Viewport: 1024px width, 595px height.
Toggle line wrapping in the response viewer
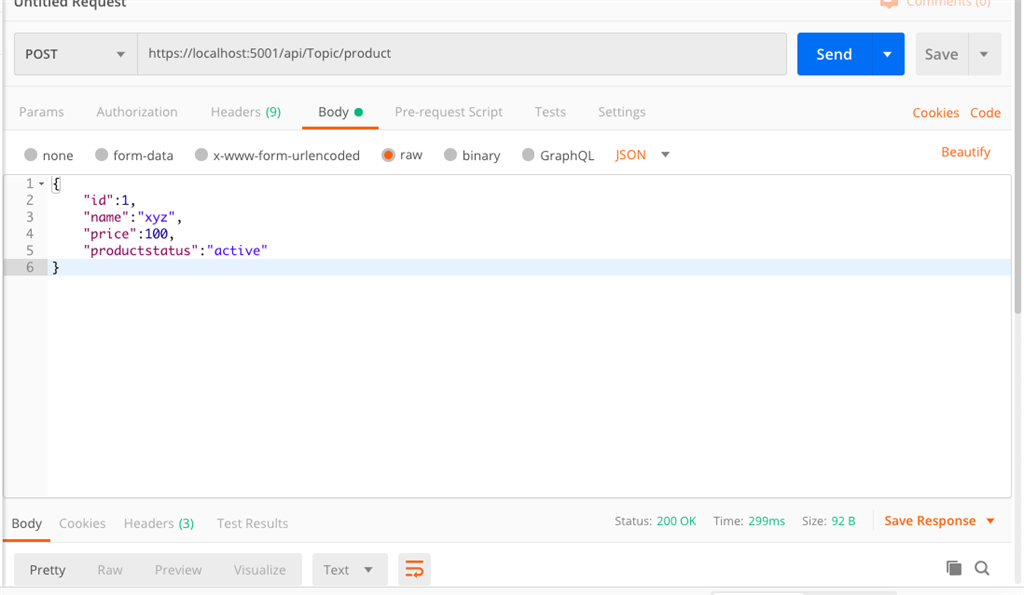(x=414, y=567)
